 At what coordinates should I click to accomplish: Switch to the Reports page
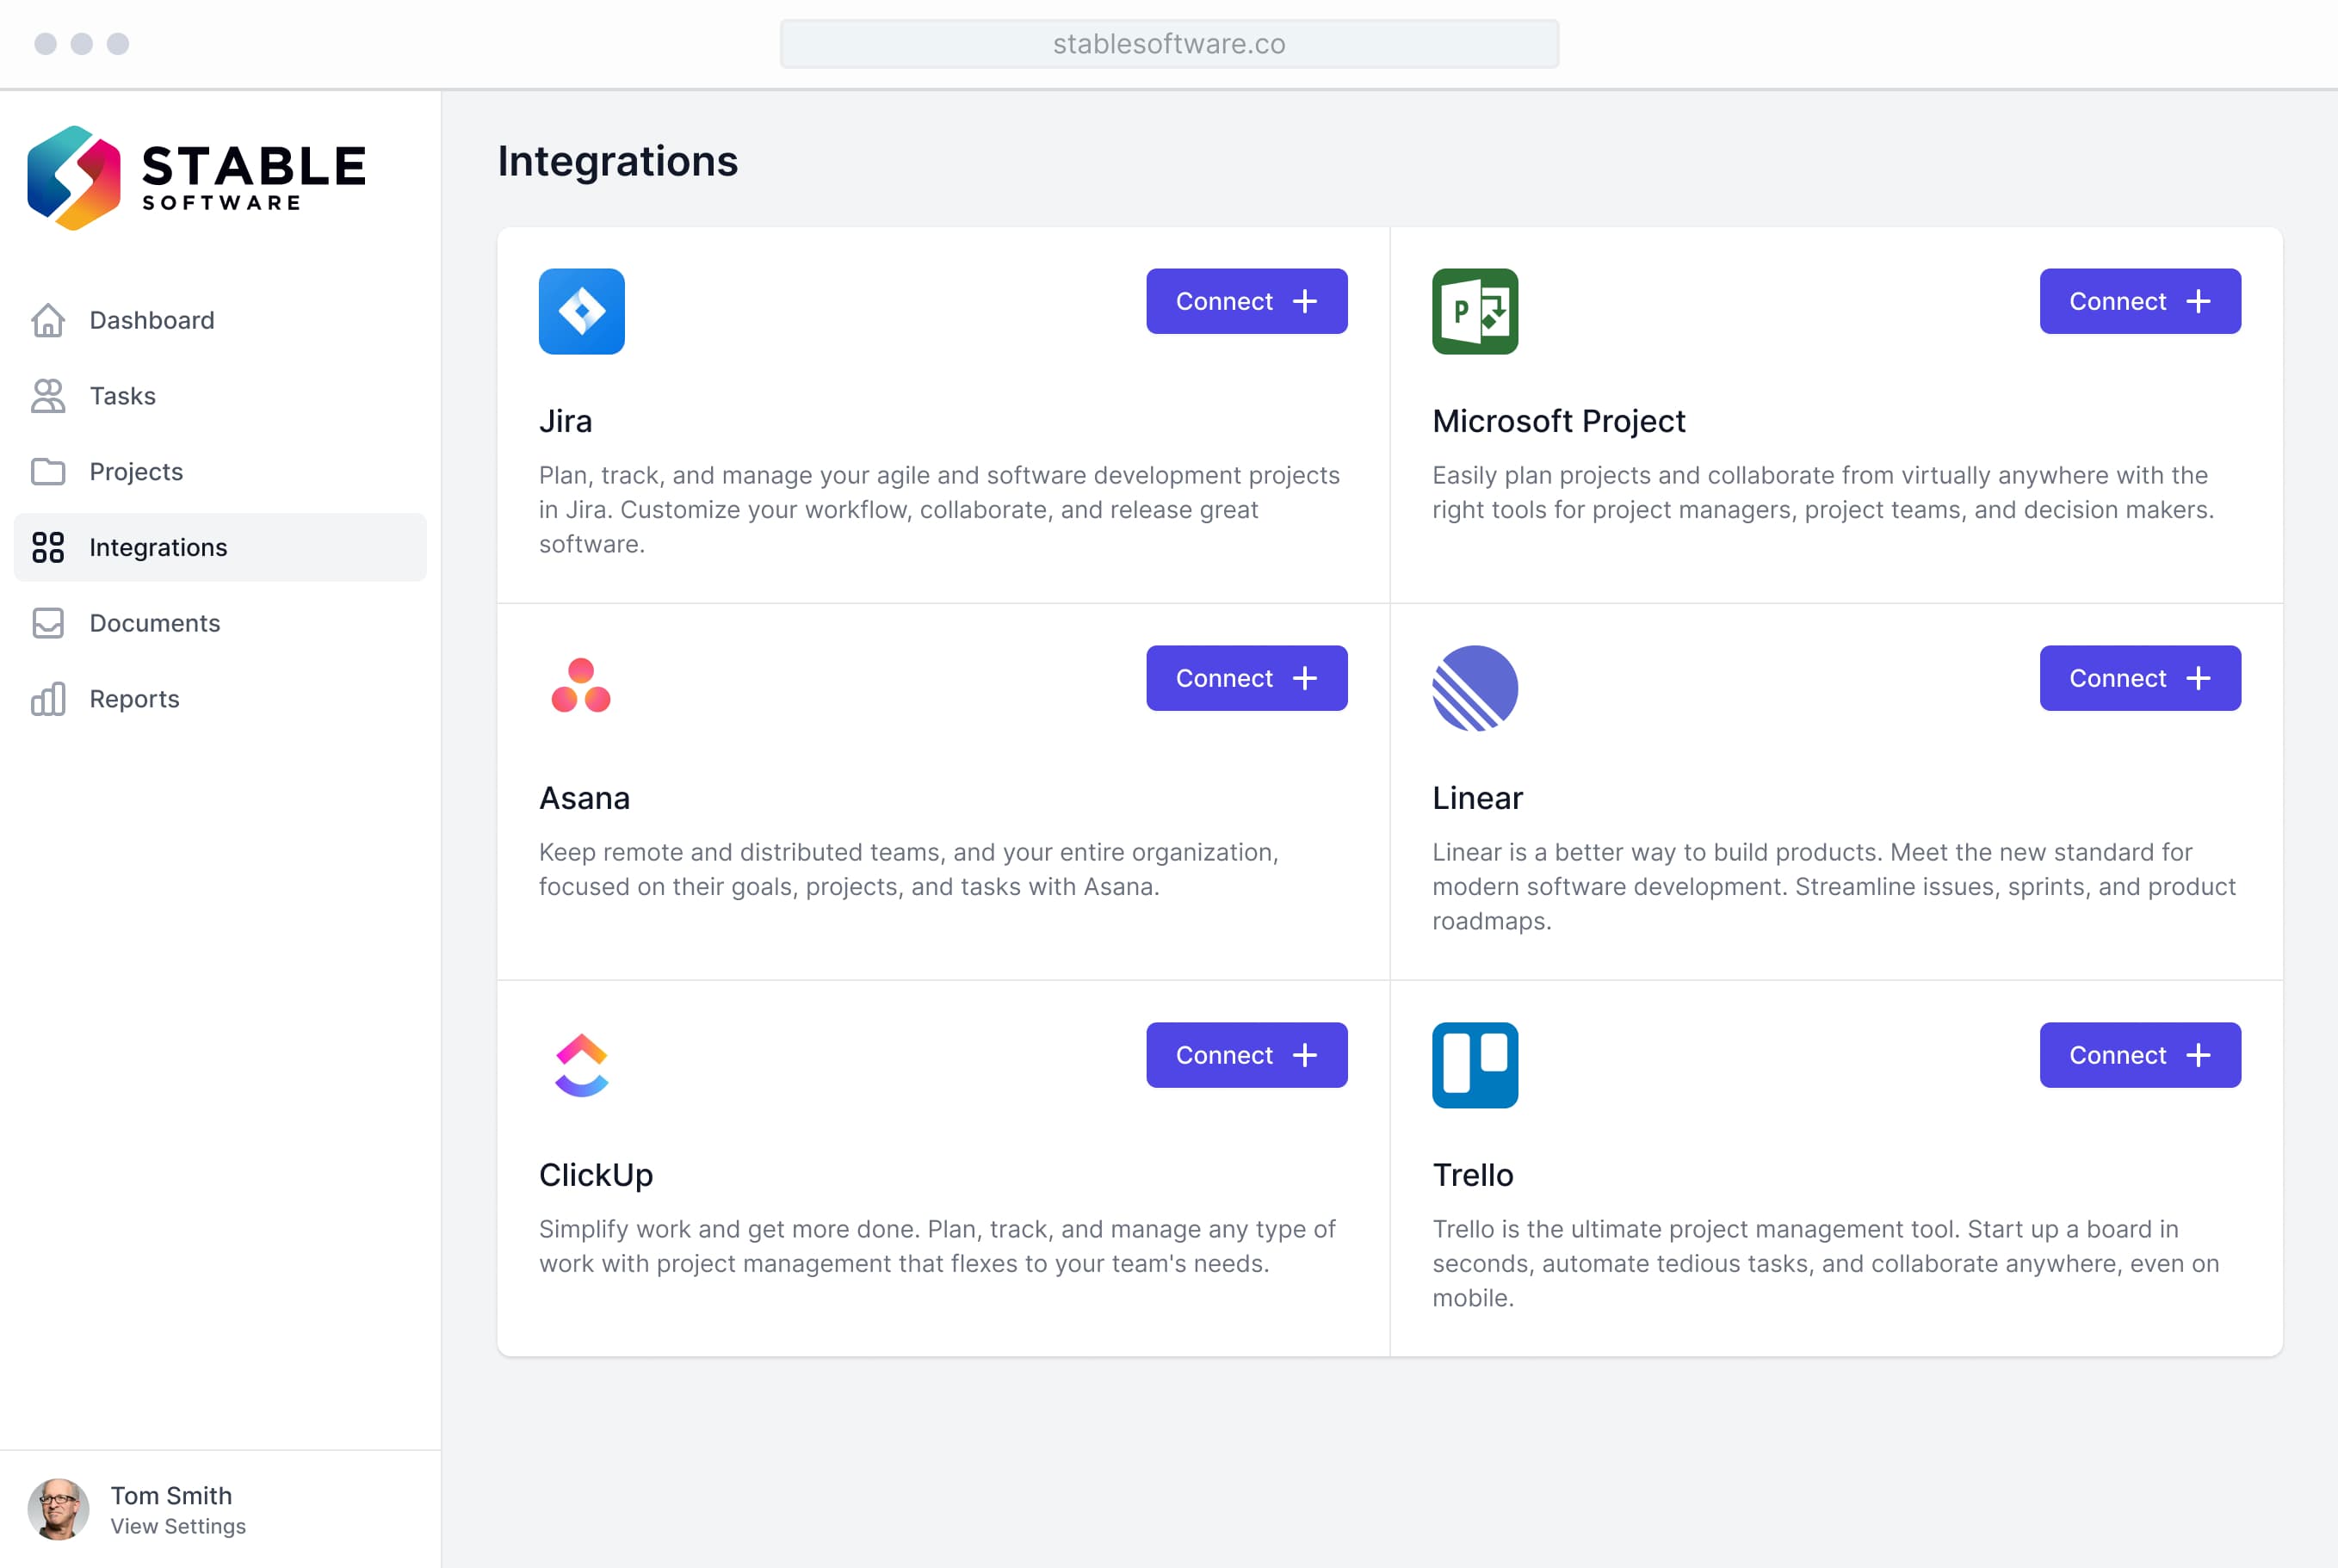pos(220,699)
